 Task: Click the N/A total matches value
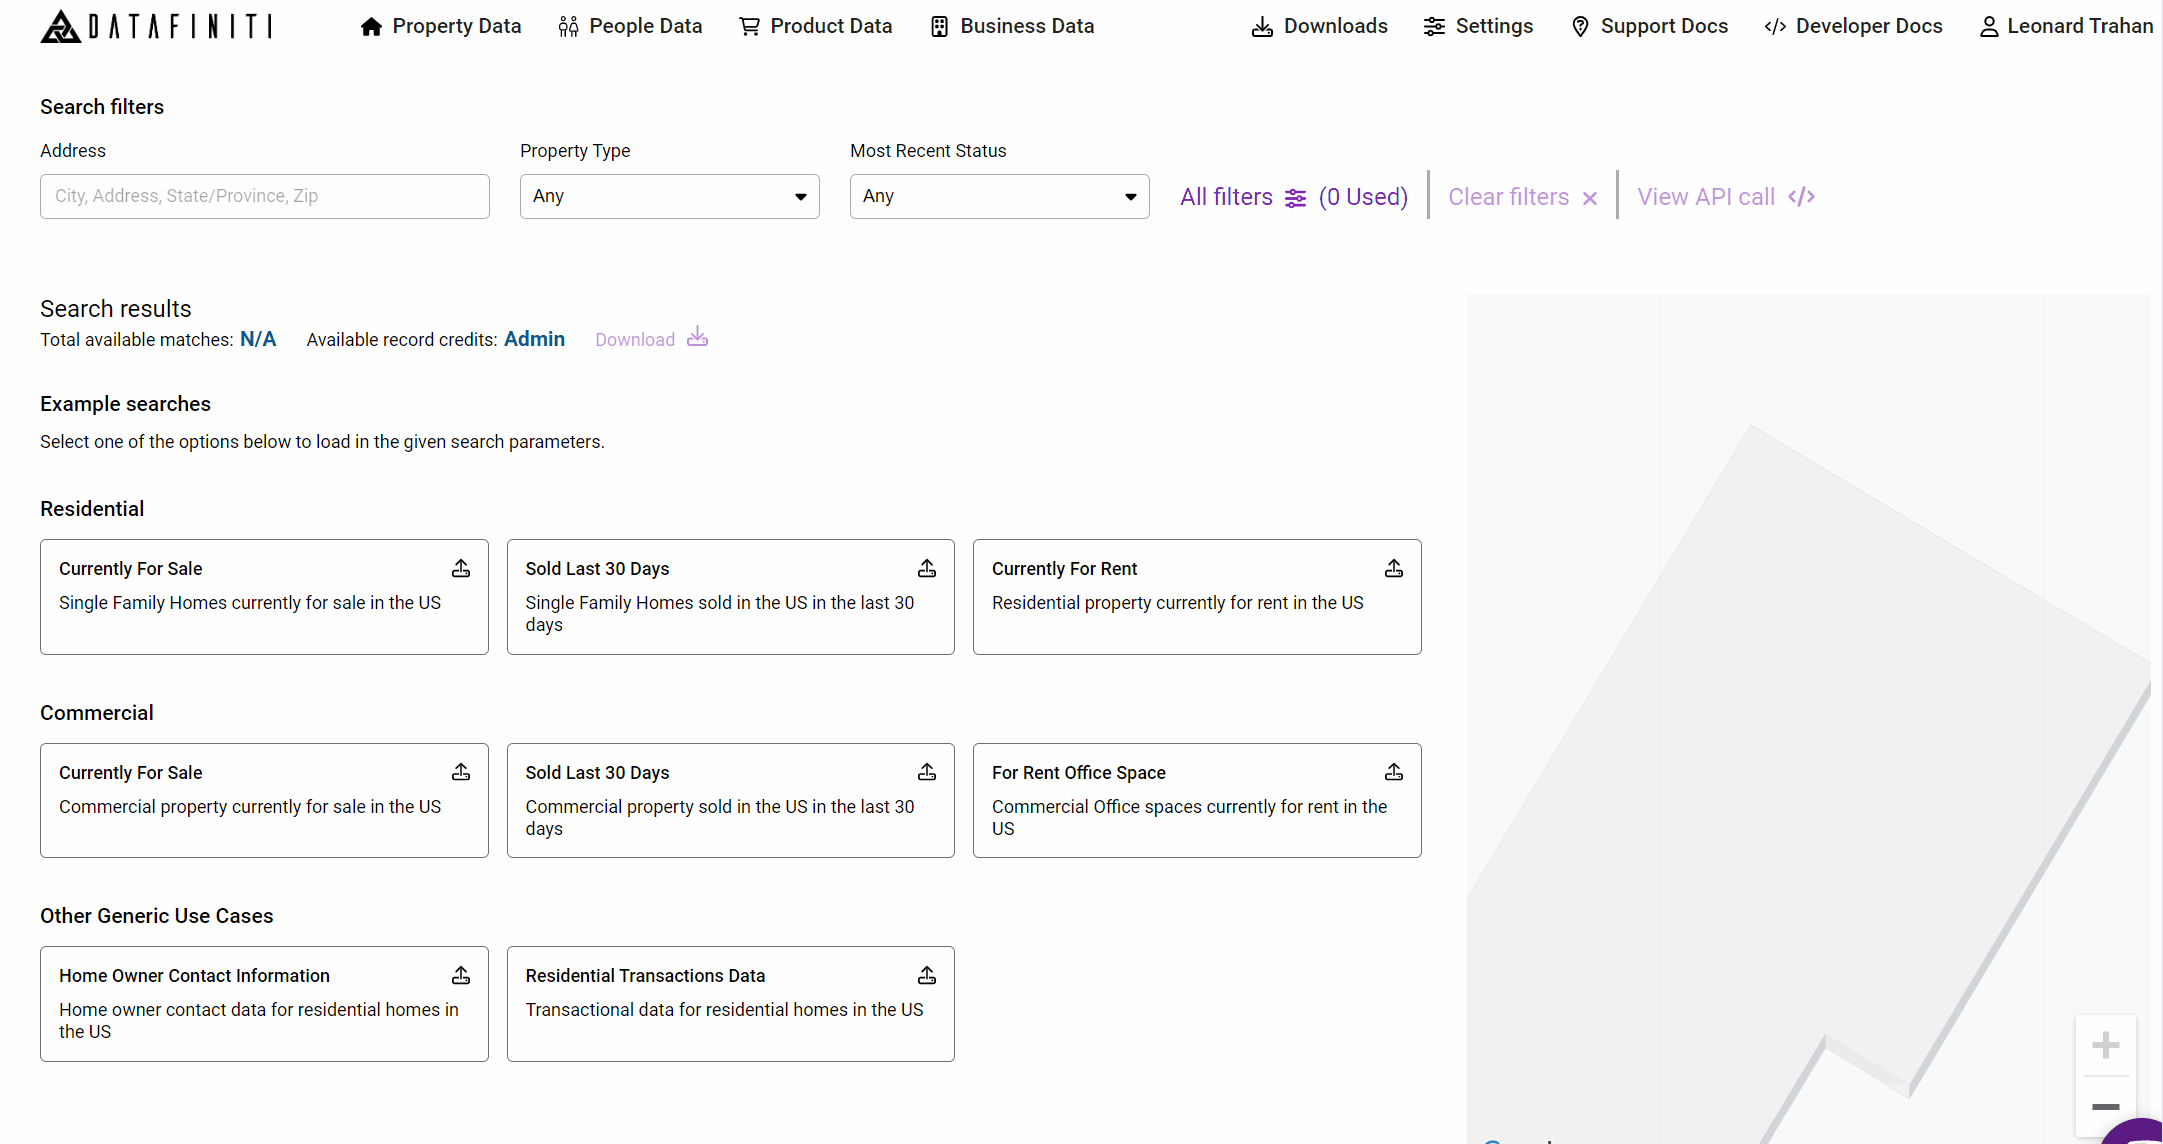(258, 339)
